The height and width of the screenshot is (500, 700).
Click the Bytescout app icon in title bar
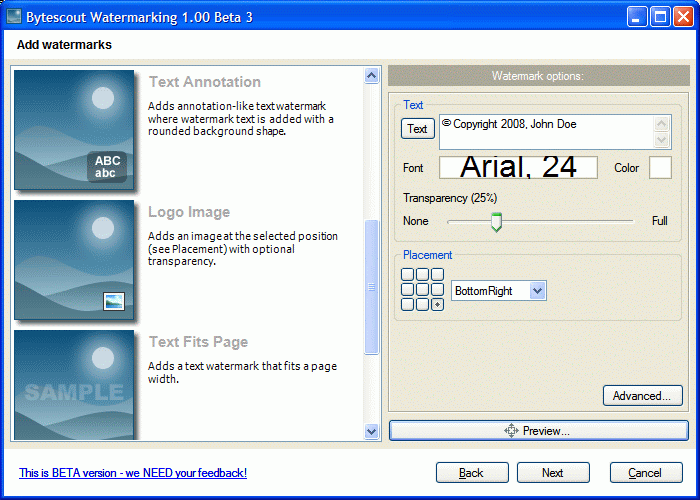[x=14, y=17]
